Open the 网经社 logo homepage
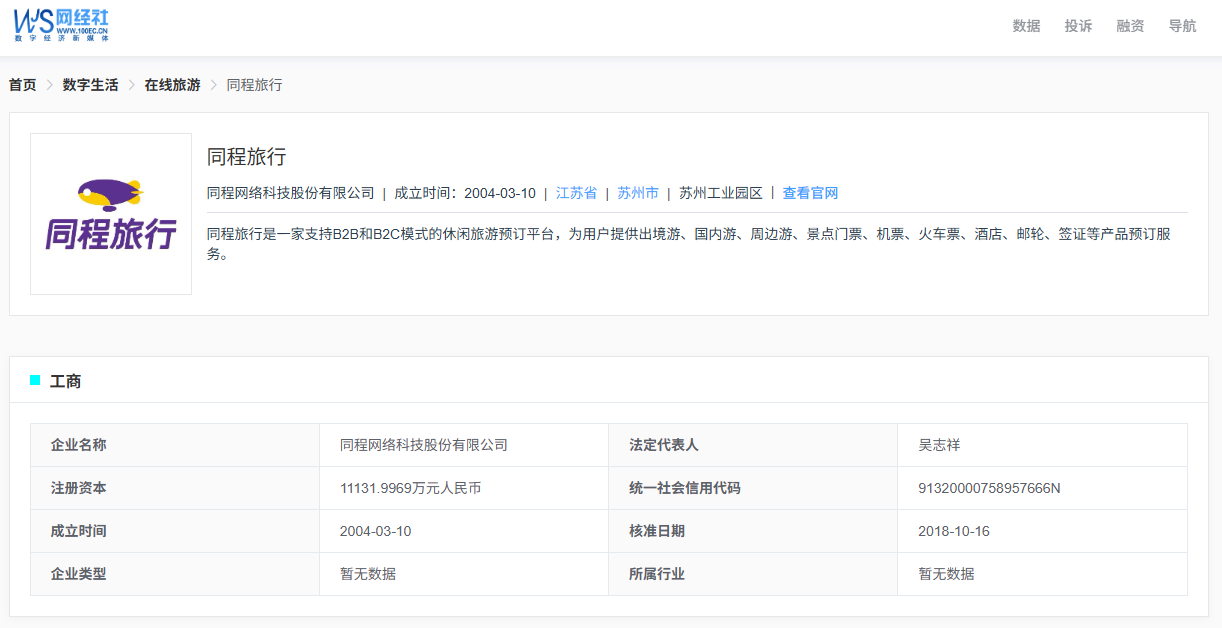Screen dimensions: 1222x628 (x=61, y=25)
